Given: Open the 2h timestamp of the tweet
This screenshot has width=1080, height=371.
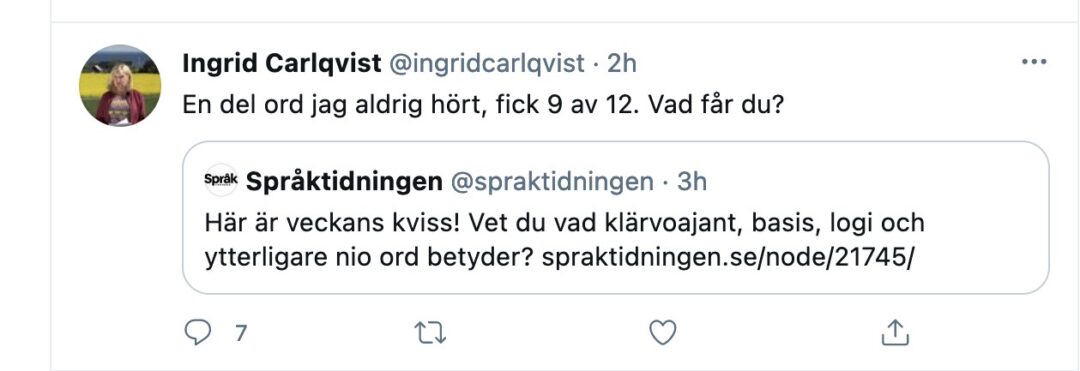Looking at the screenshot, I should [x=621, y=64].
